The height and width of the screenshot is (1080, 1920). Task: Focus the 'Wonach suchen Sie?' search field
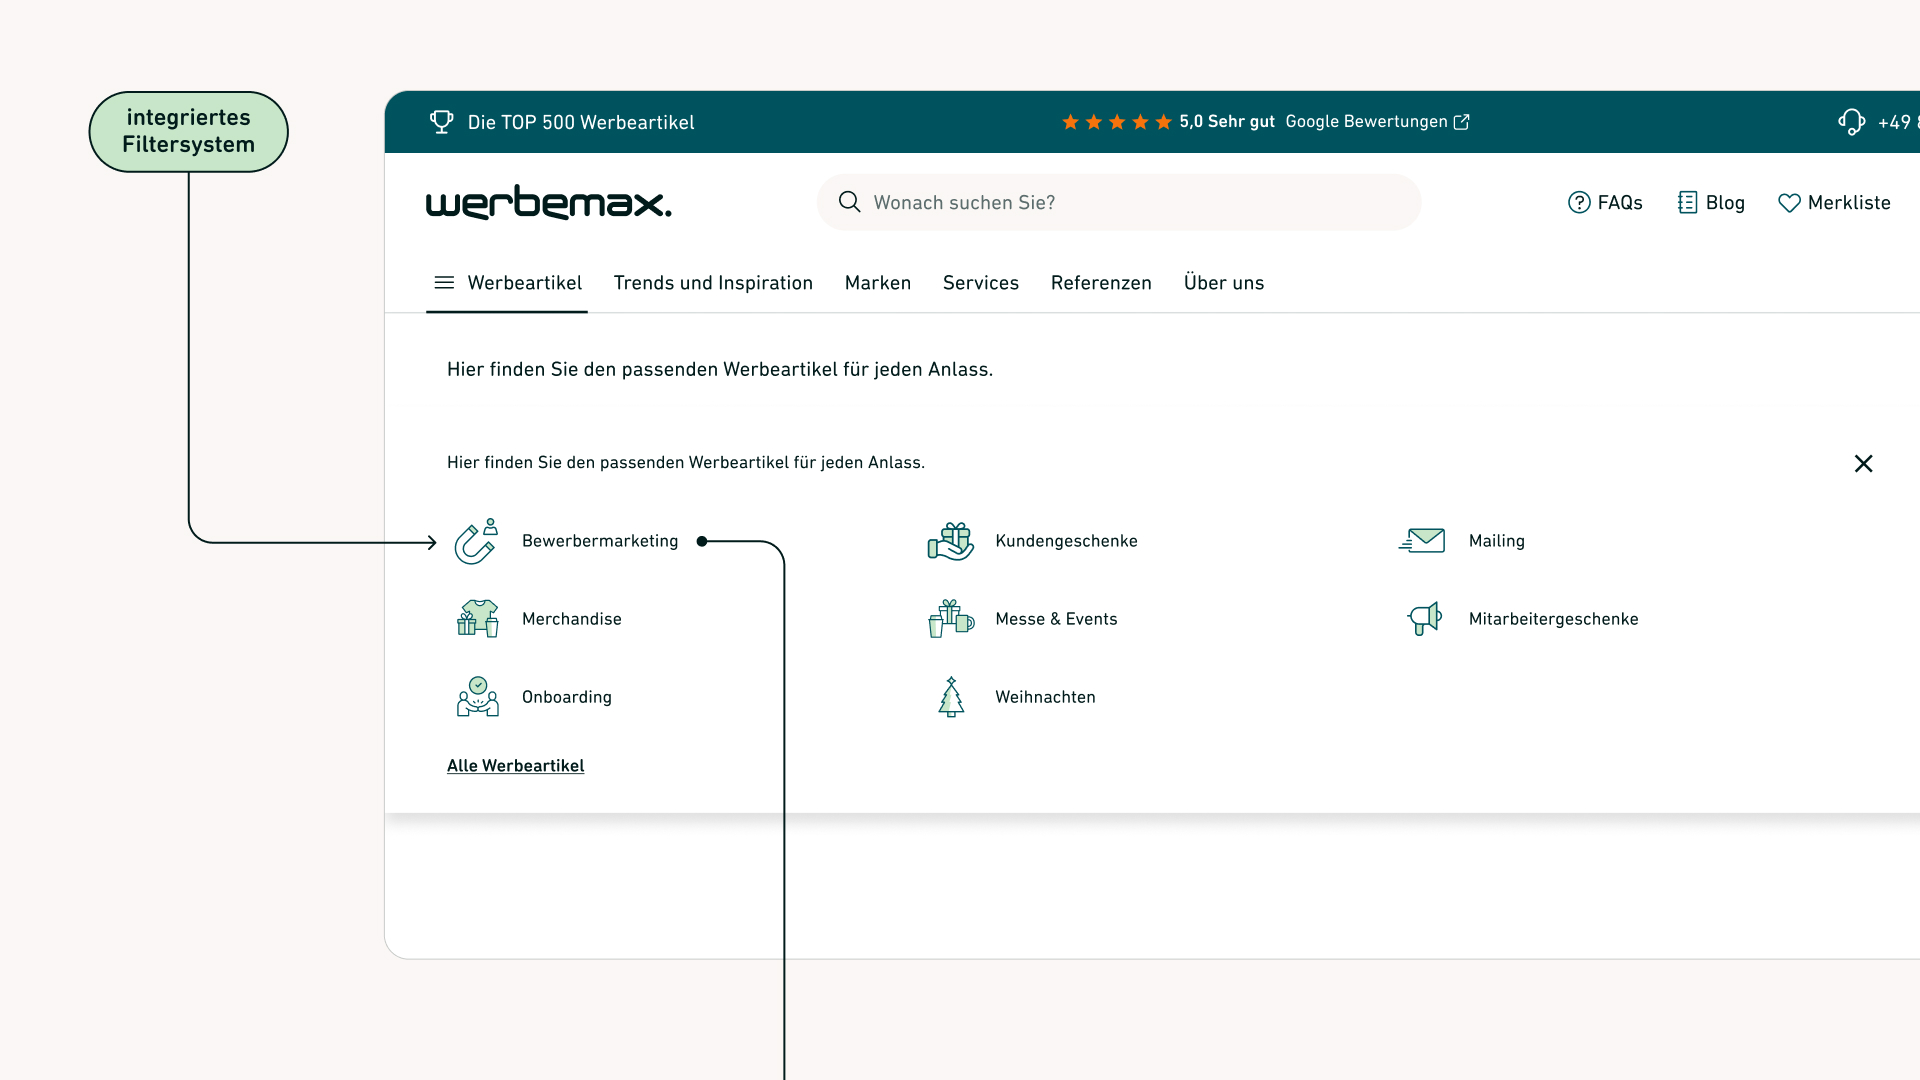click(x=1119, y=202)
